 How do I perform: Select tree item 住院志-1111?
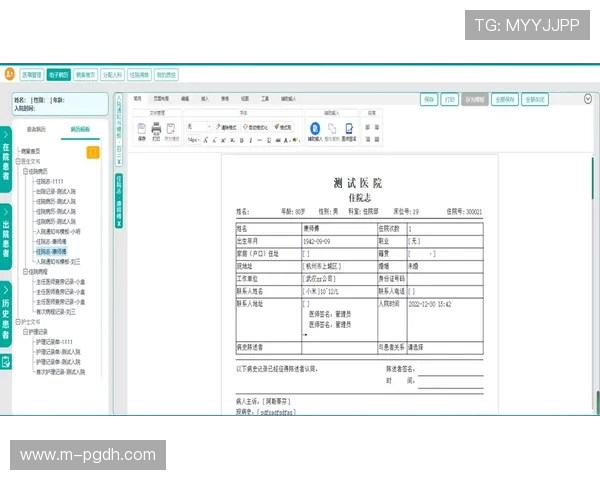(50, 181)
